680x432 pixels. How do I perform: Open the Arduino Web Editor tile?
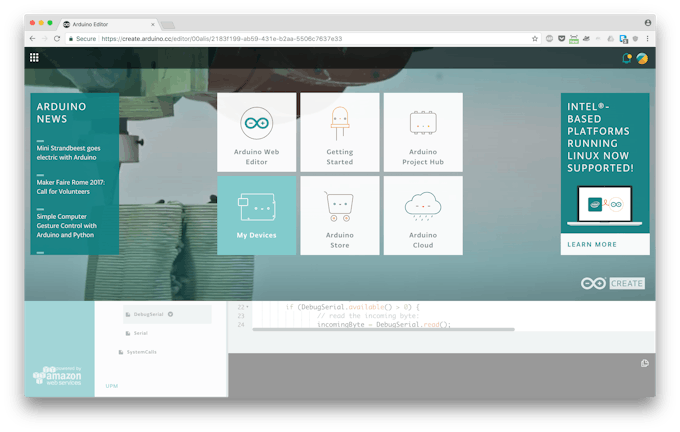tap(257, 132)
